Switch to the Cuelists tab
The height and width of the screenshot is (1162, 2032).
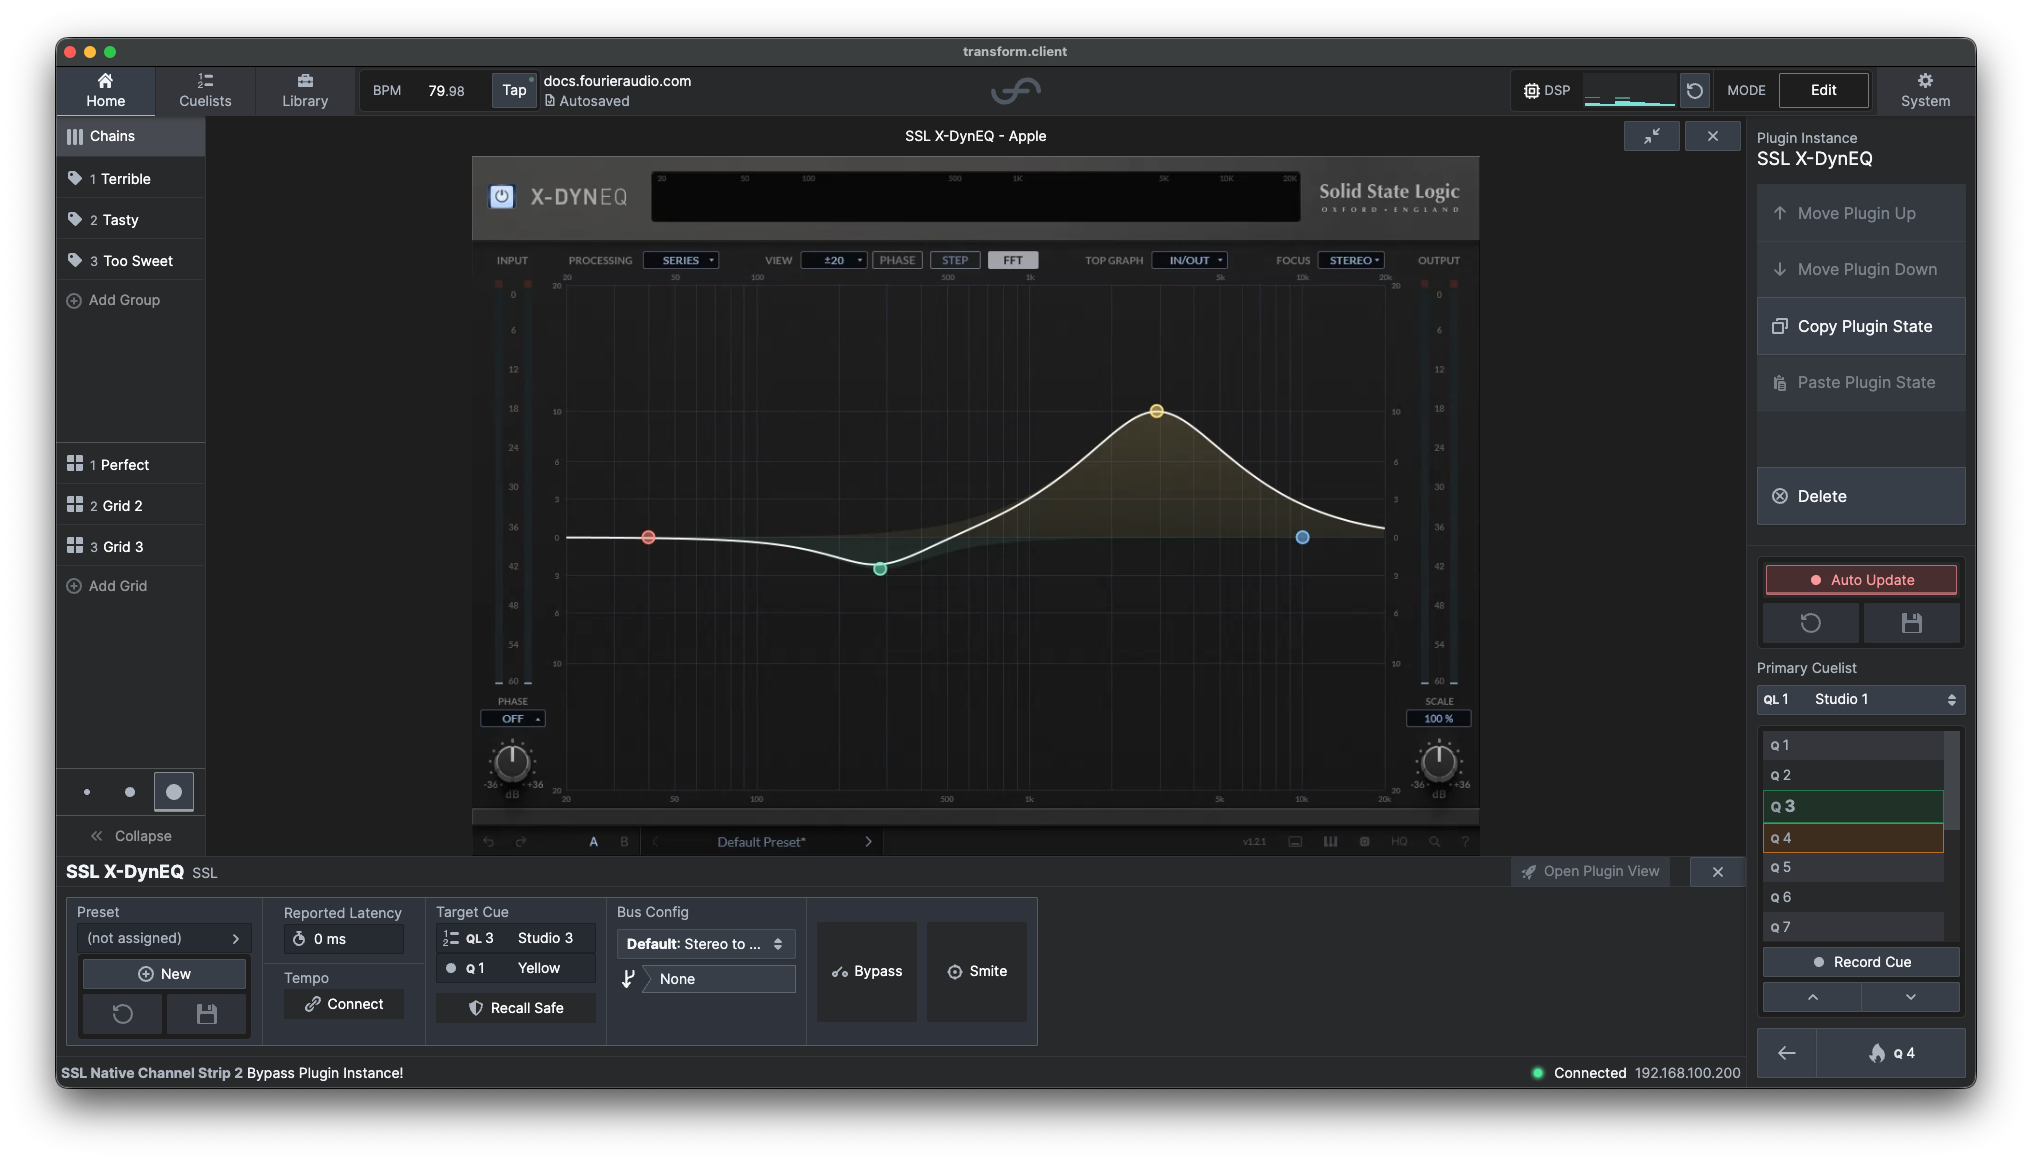pos(205,90)
